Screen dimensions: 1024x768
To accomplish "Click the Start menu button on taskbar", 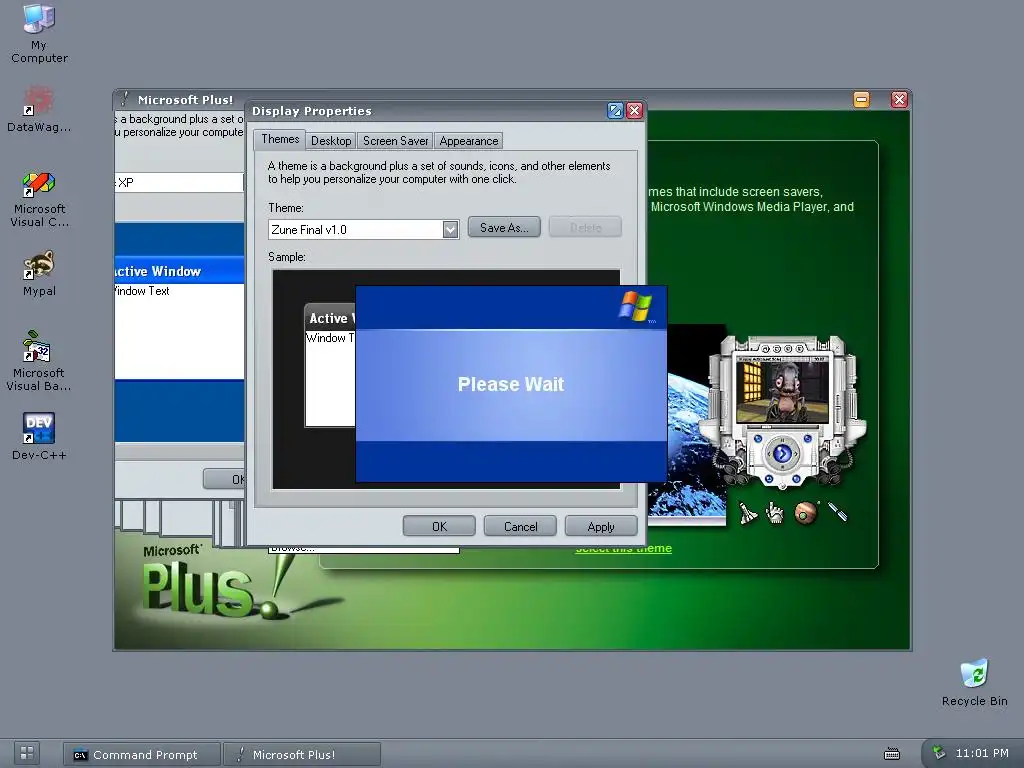I will point(27,753).
